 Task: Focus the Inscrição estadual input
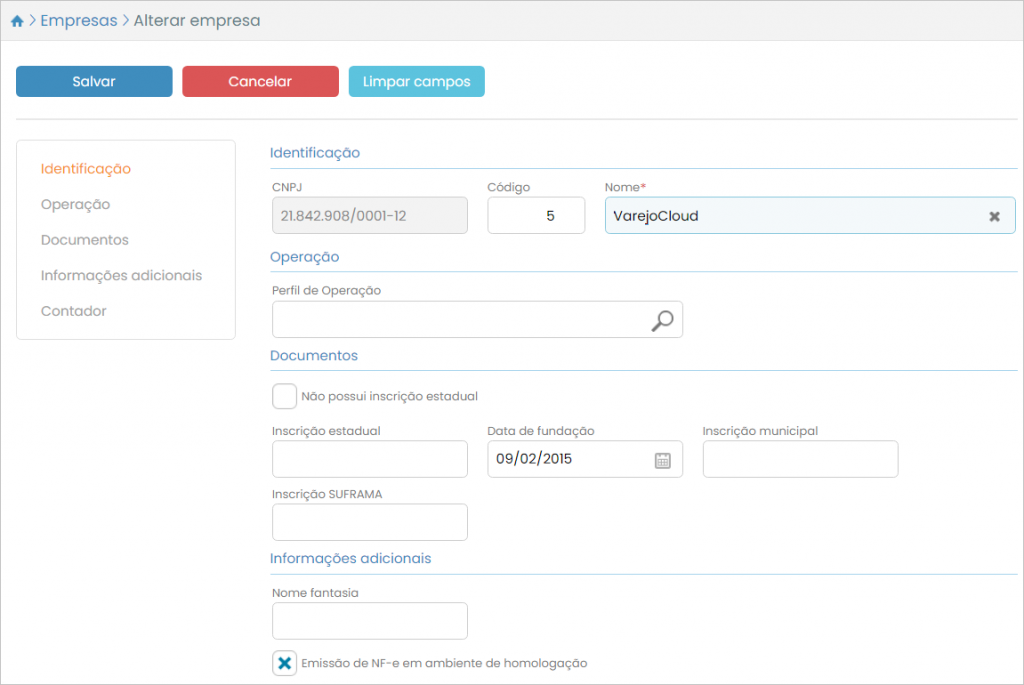coord(369,459)
